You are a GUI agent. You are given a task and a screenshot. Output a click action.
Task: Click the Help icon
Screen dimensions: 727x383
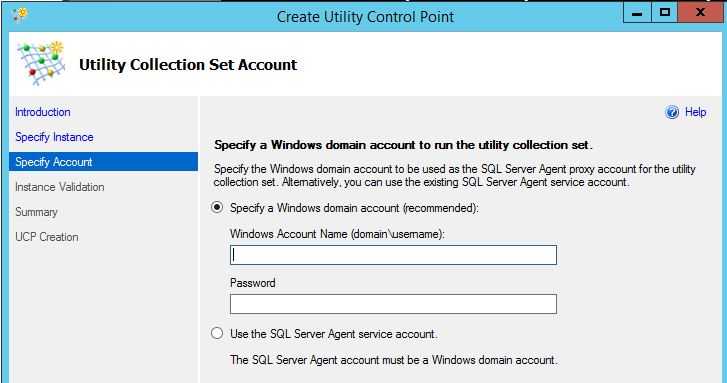tap(672, 112)
